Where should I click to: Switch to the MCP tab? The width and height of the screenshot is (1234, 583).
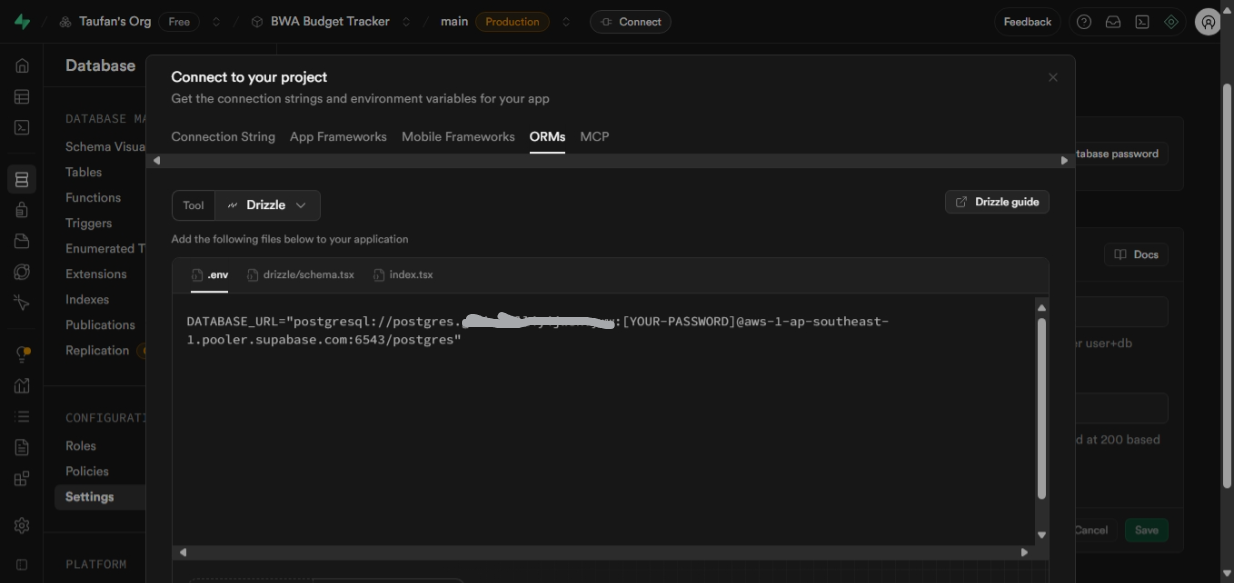coord(595,137)
